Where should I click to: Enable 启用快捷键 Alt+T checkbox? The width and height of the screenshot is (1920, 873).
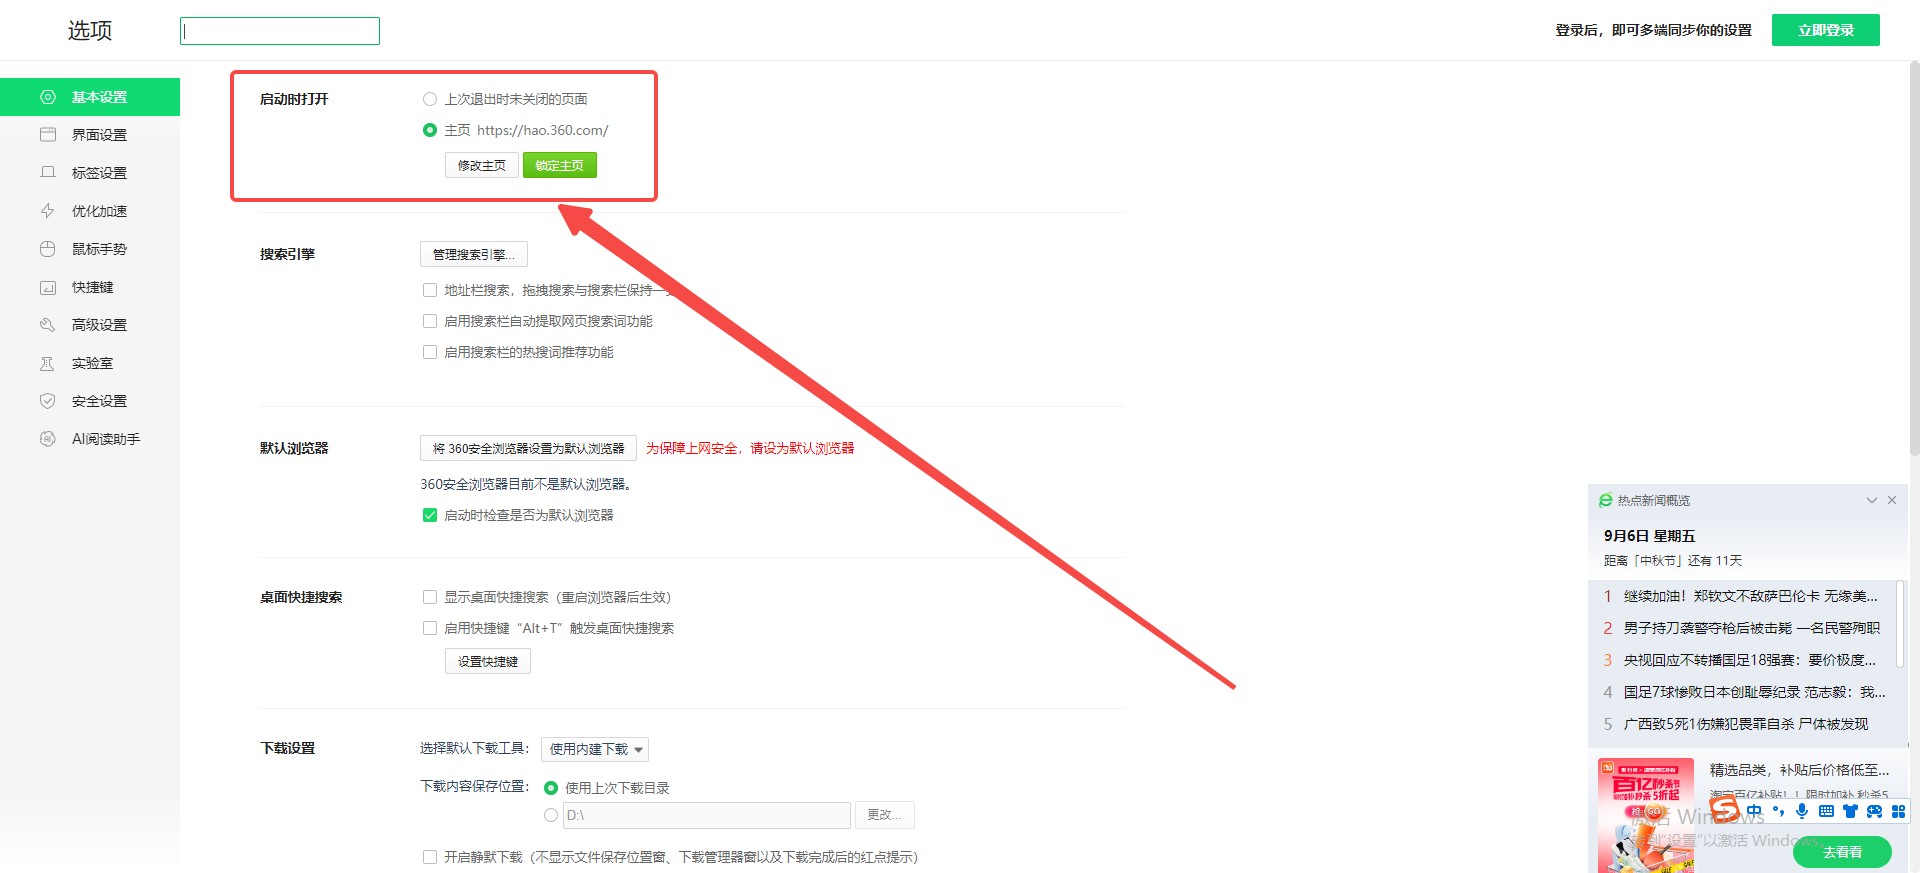pos(430,628)
